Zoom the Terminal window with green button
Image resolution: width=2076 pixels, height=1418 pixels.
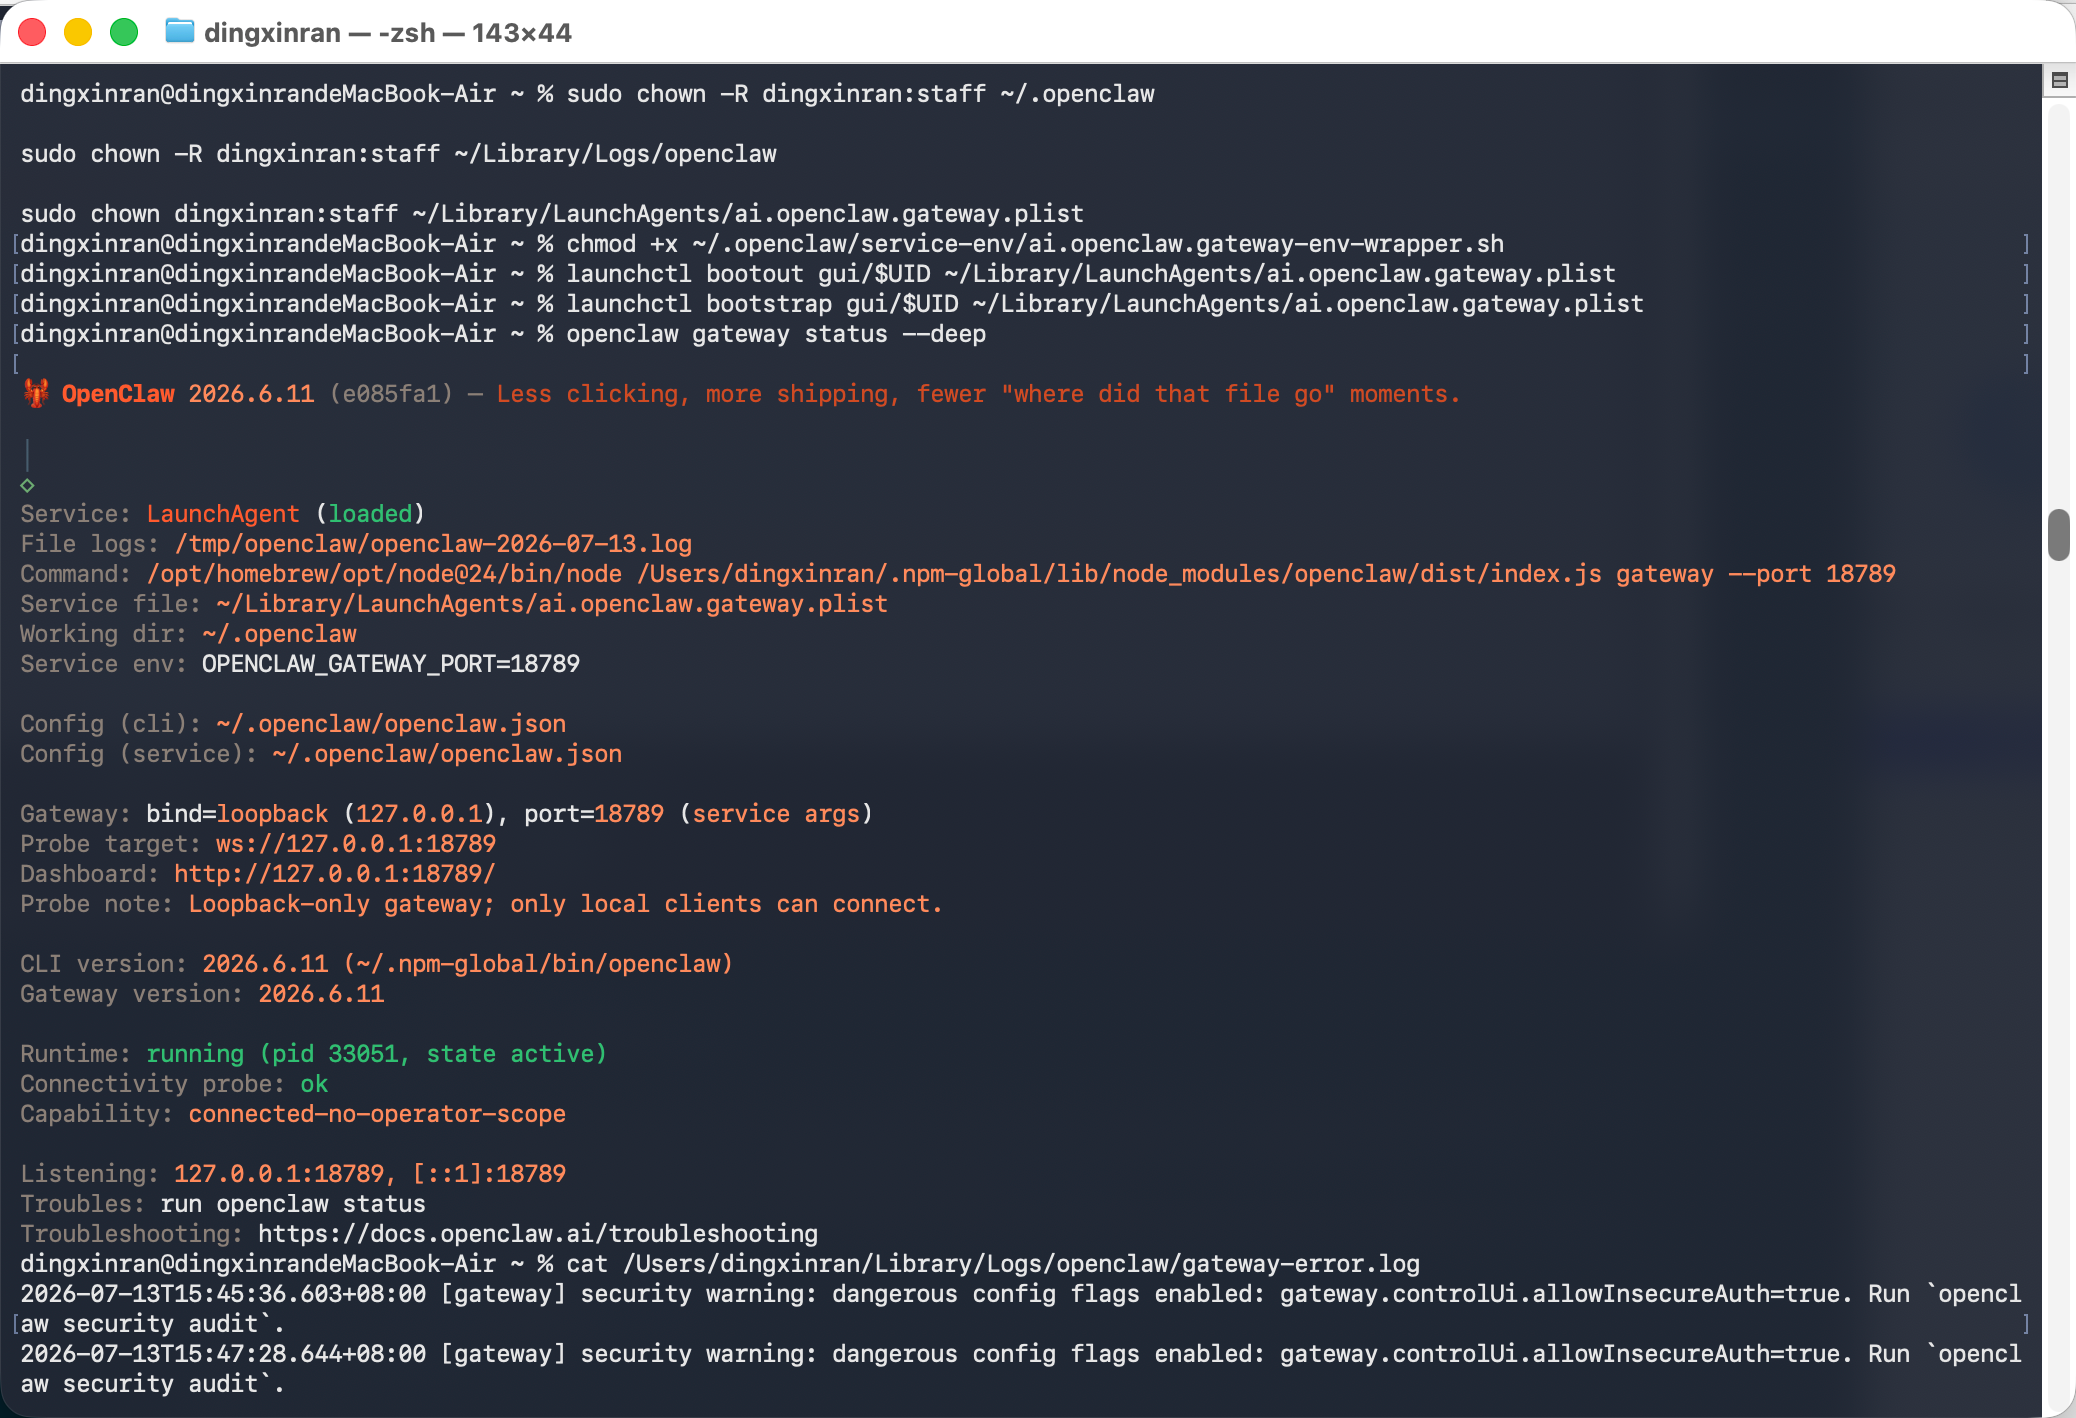click(x=124, y=32)
